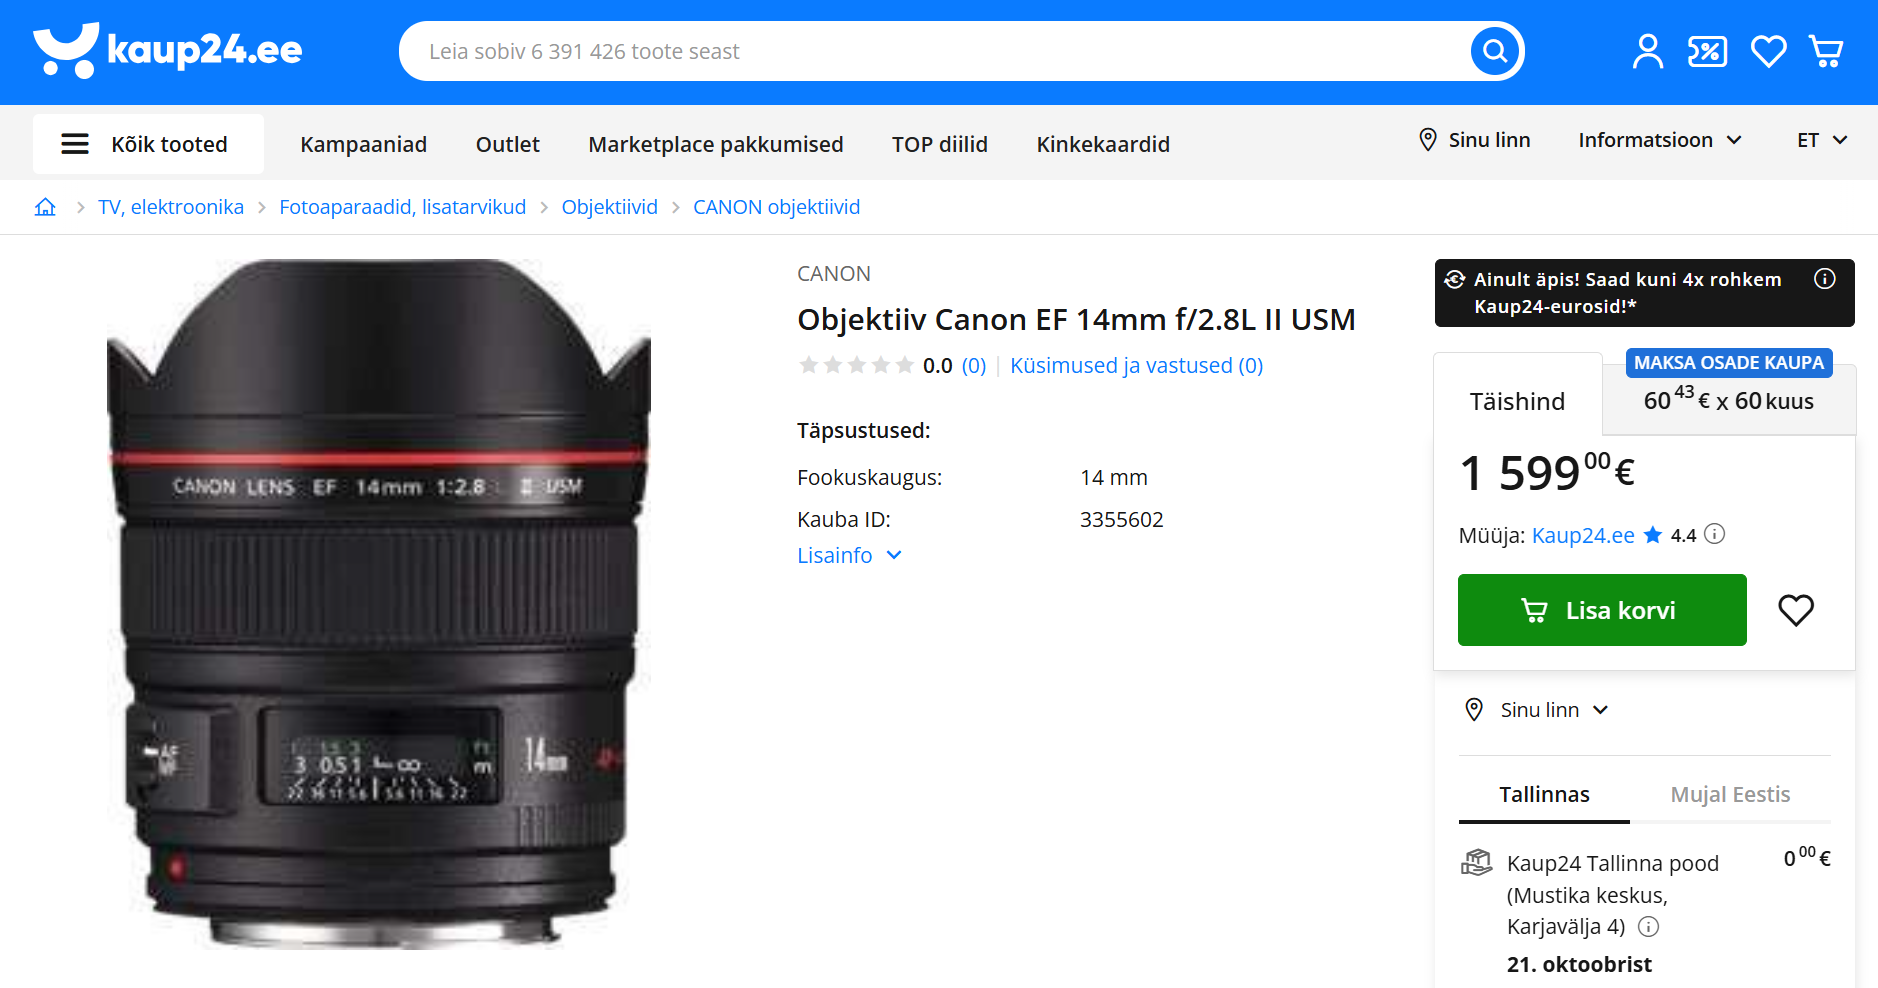
Task: Switch to the Mujal Eestis tab
Action: (x=1729, y=794)
